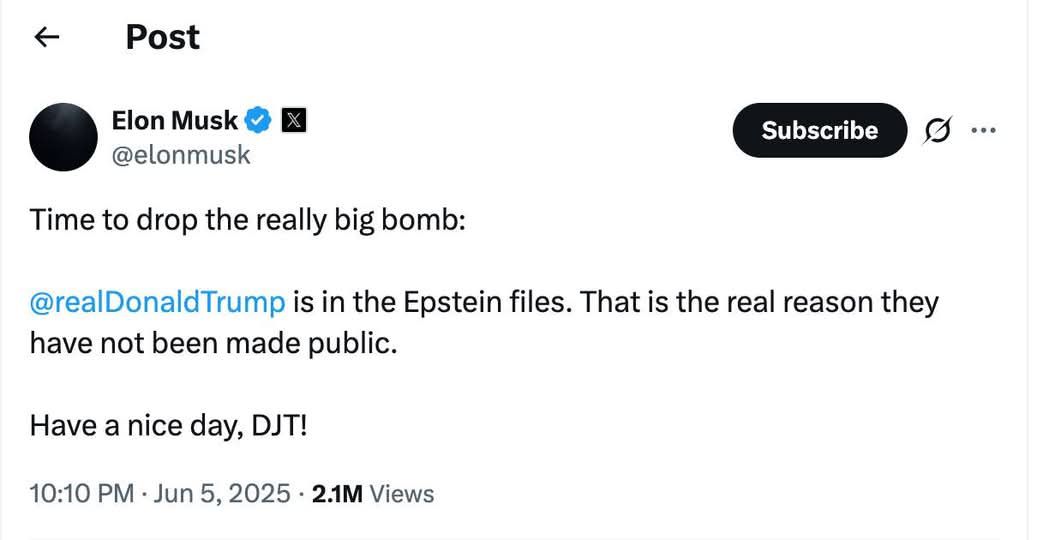The width and height of the screenshot is (1037, 540).
Task: Click the "have not been made public" line
Action: click(214, 343)
